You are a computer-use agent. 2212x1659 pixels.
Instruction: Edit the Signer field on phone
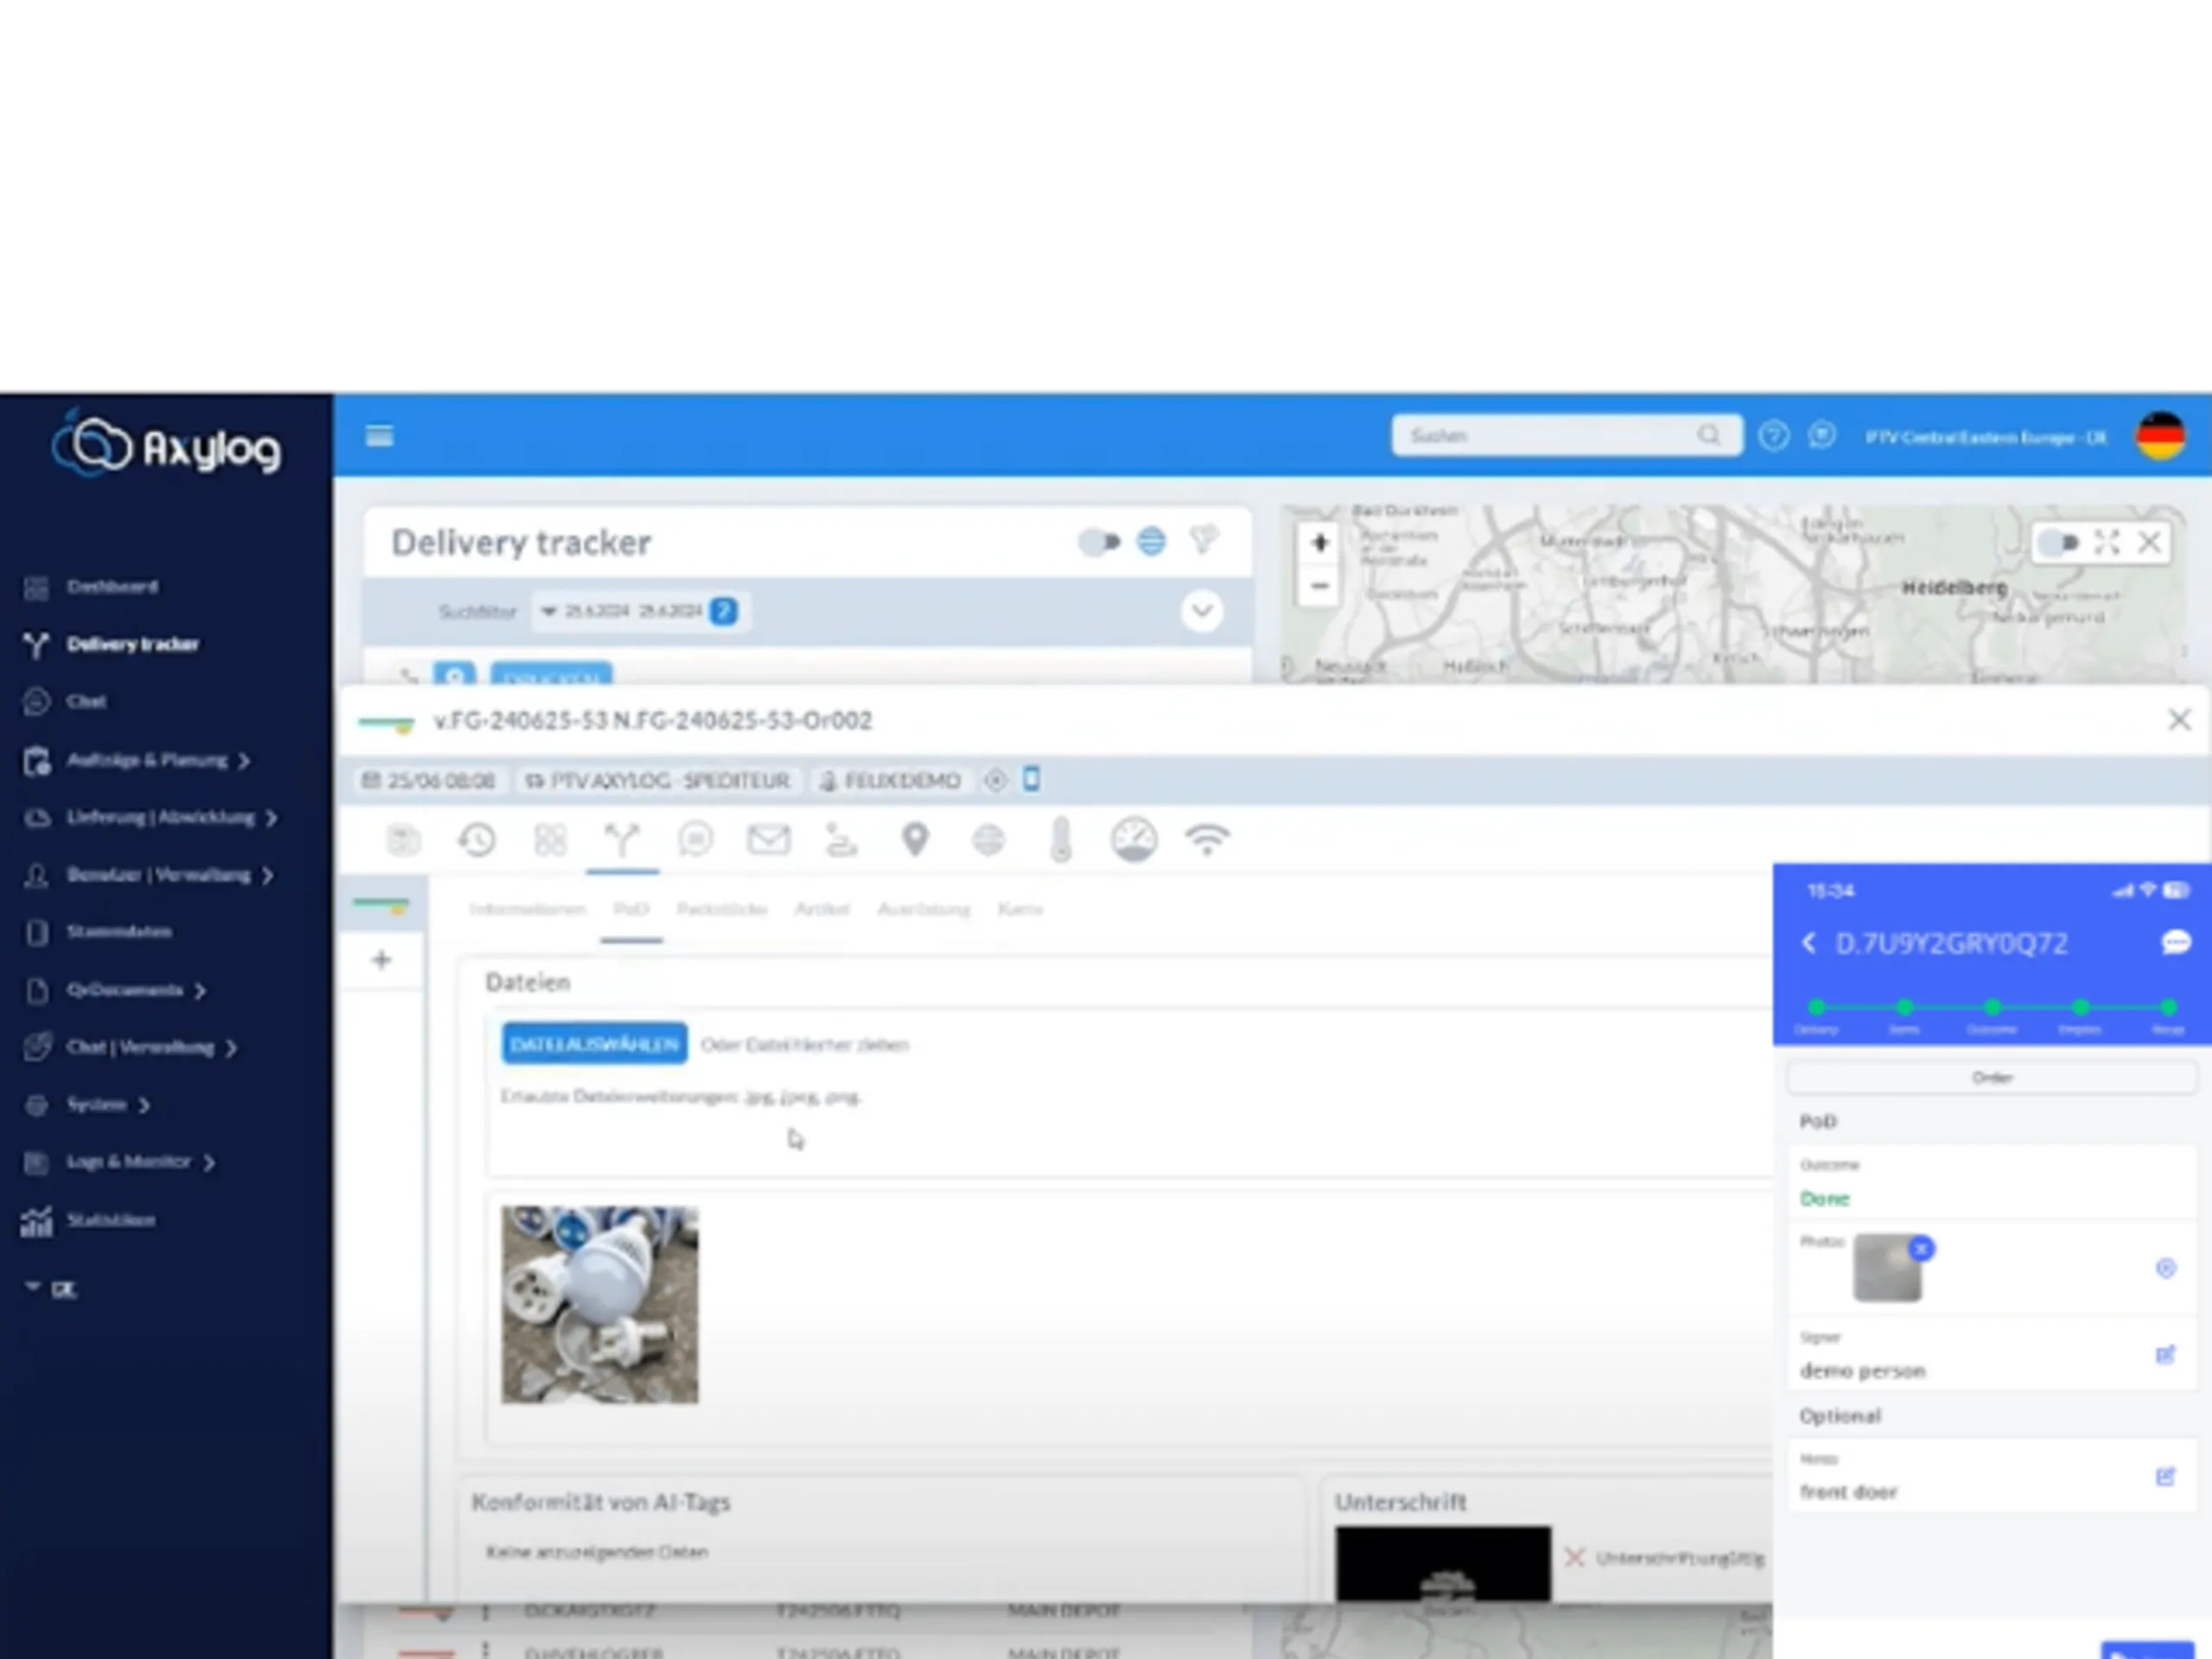coord(2165,1355)
